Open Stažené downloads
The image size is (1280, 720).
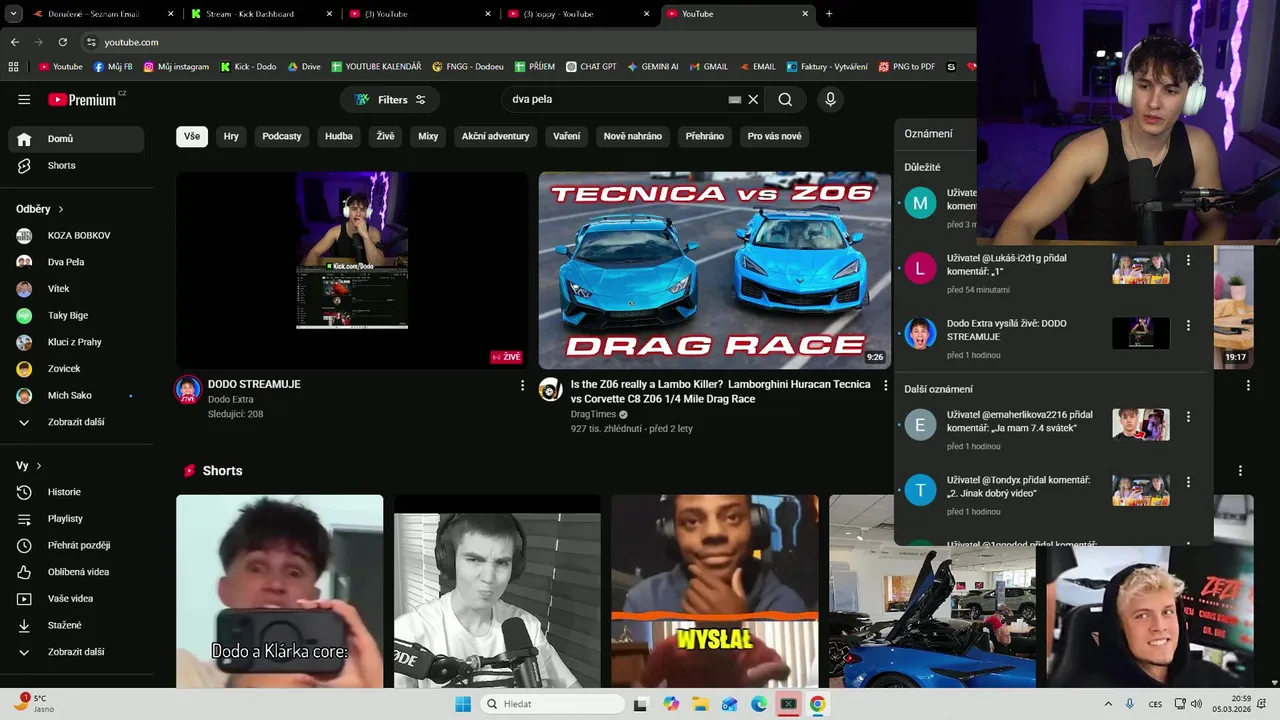point(76,625)
